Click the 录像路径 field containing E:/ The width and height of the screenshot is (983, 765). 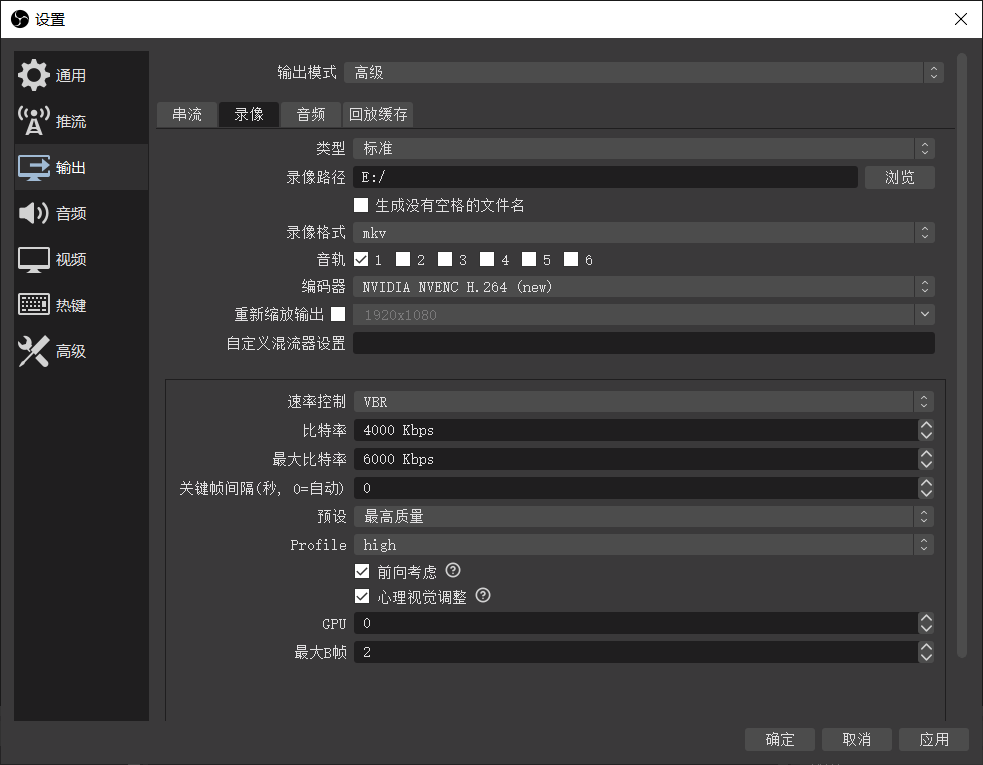point(605,177)
